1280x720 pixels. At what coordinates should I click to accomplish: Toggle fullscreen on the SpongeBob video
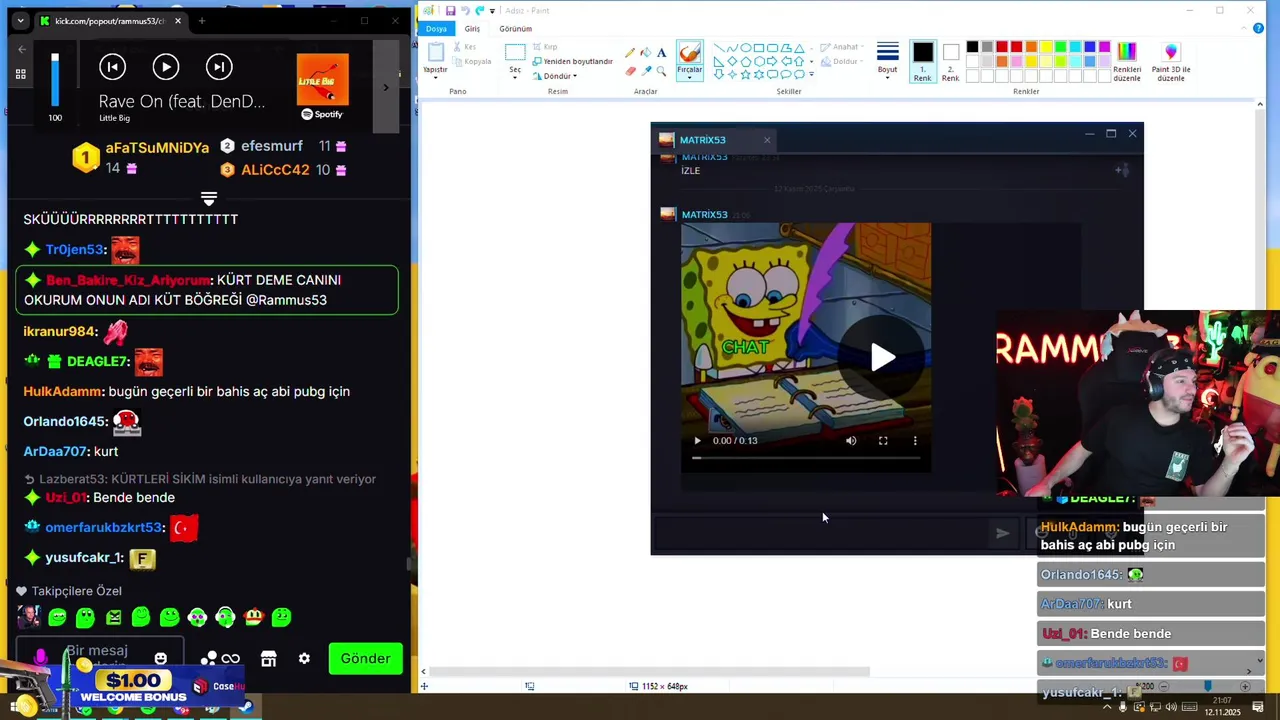883,440
